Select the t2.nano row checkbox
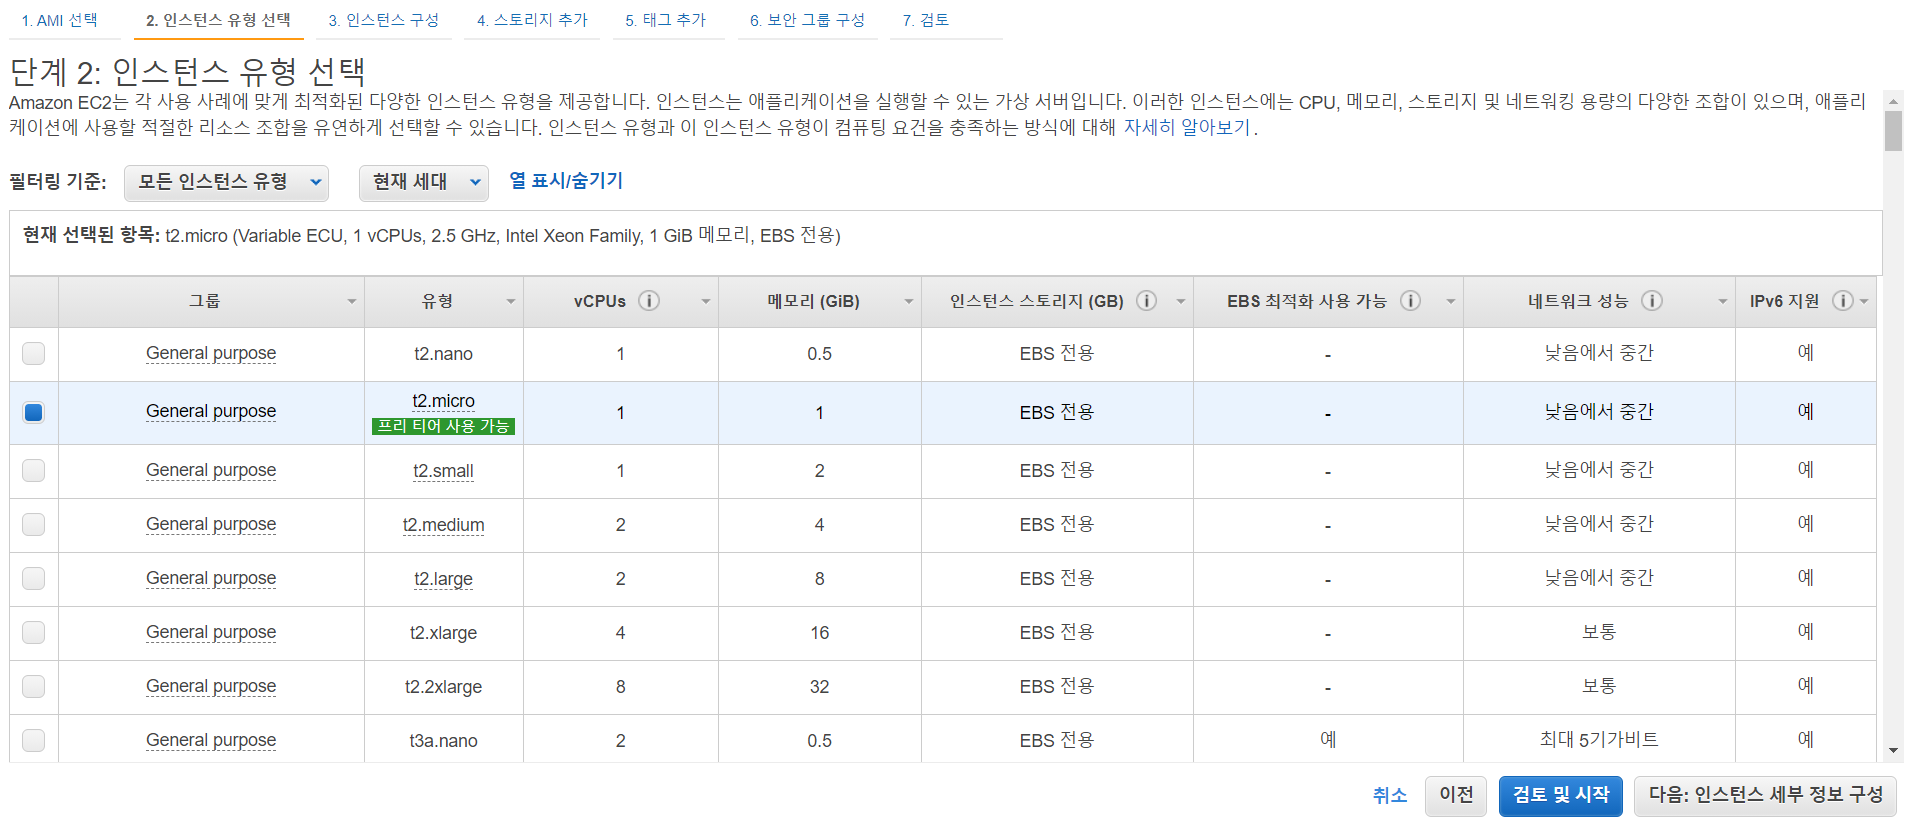This screenshot has height=824, width=1916. tap(34, 353)
